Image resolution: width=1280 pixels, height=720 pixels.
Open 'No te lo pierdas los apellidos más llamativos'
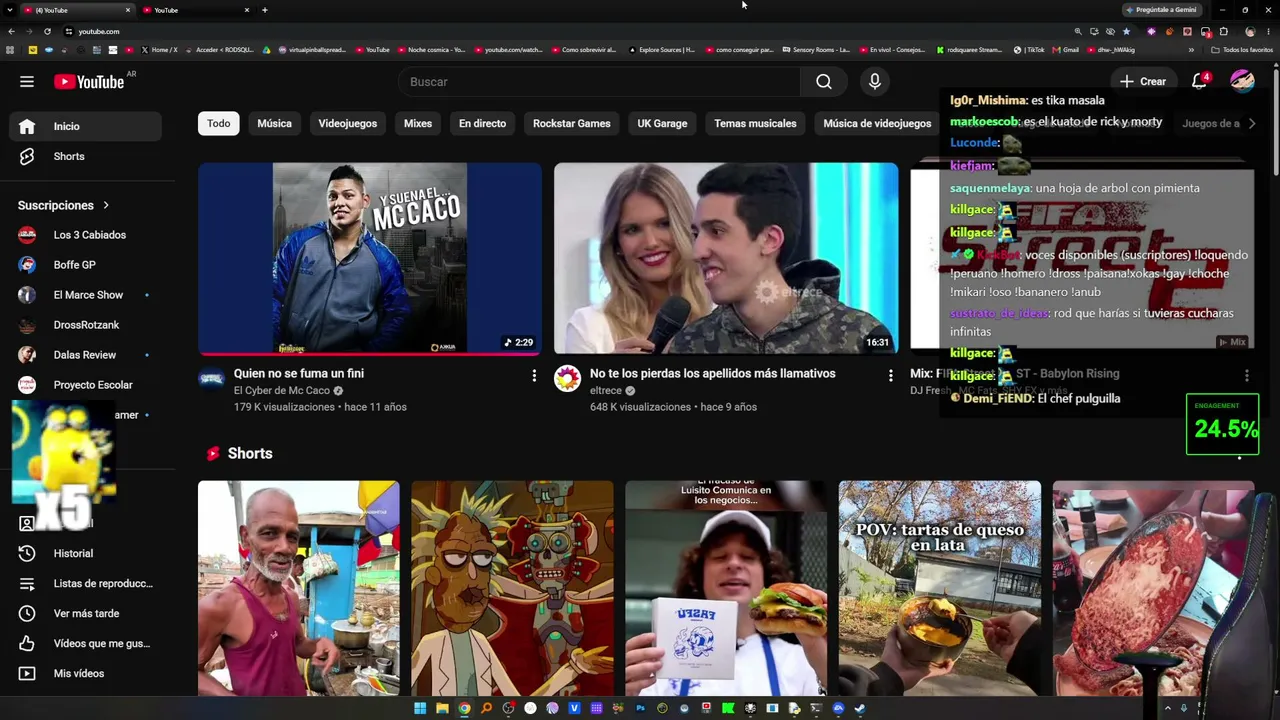[713, 374]
